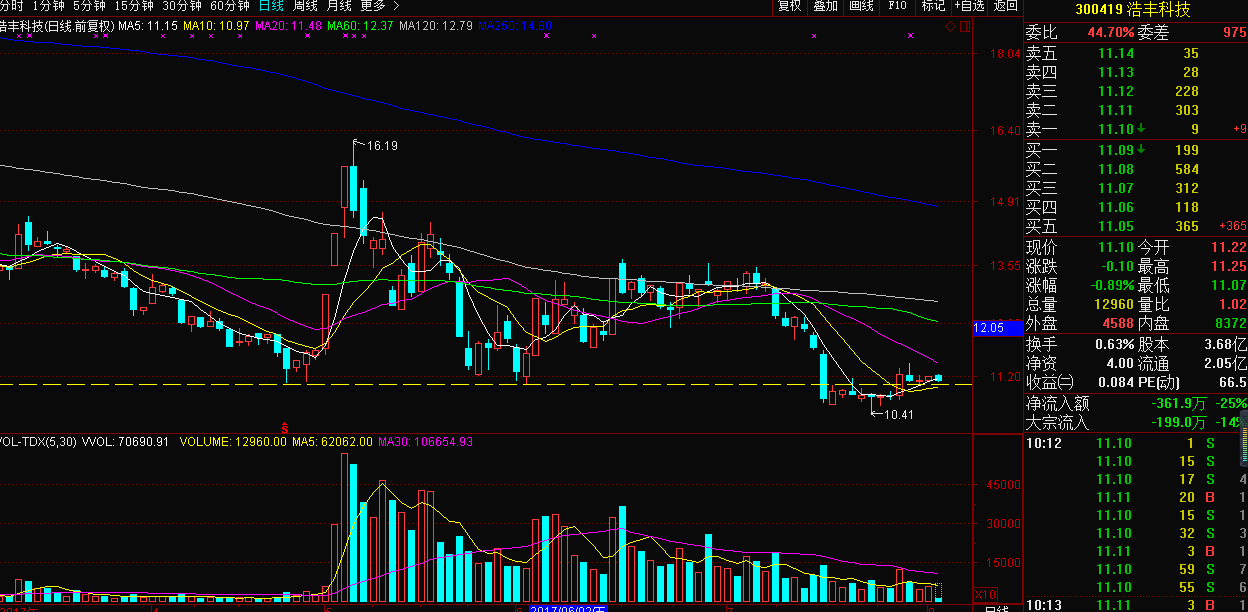Click the 10.41 low price annotation

click(x=898, y=414)
